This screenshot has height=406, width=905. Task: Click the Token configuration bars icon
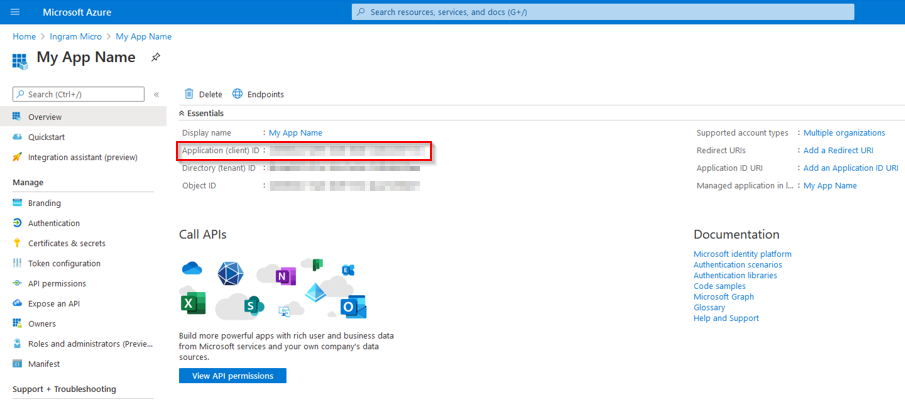[x=17, y=263]
